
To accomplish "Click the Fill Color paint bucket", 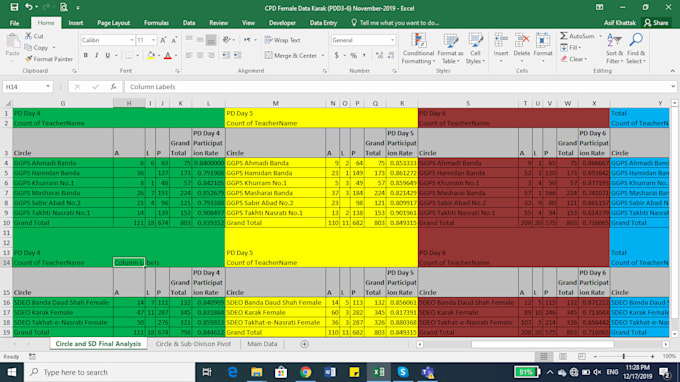I will coord(150,56).
